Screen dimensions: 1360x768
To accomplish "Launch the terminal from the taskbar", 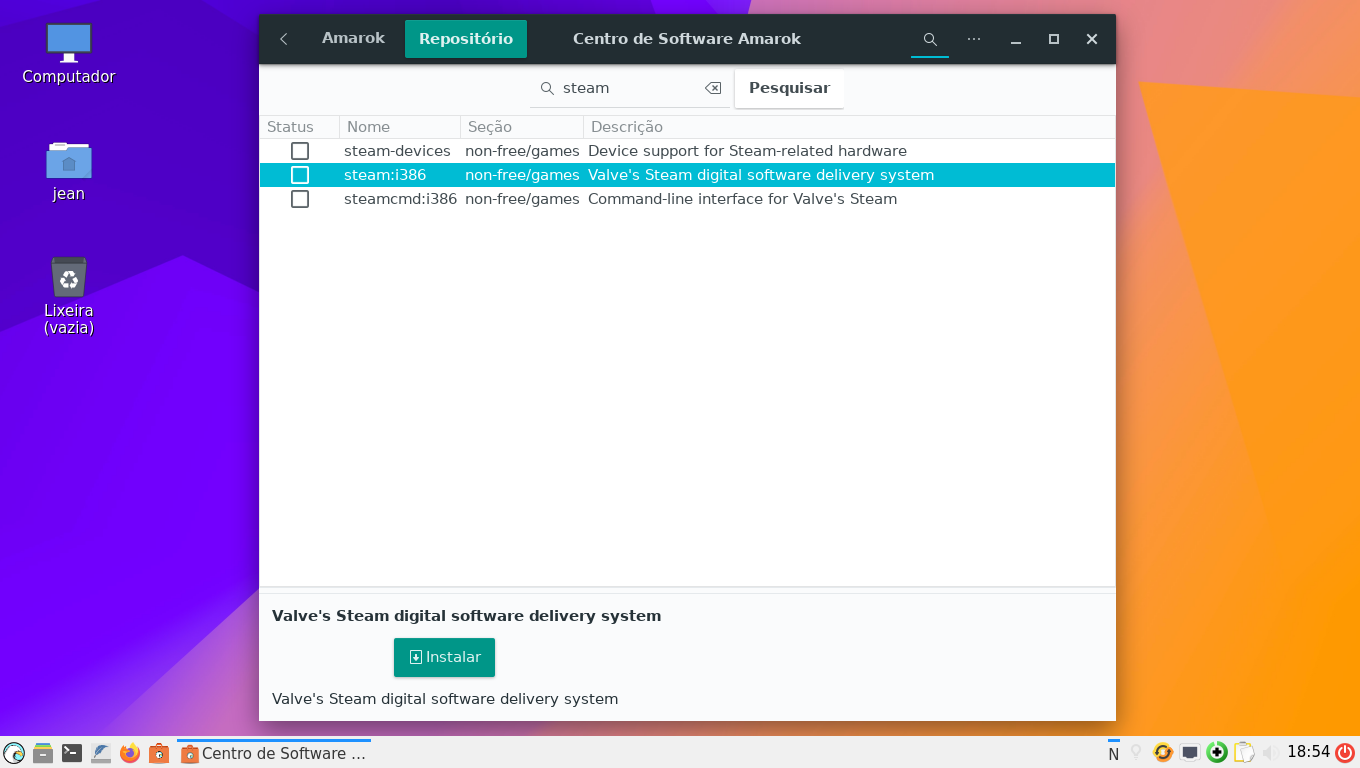I will point(72,753).
